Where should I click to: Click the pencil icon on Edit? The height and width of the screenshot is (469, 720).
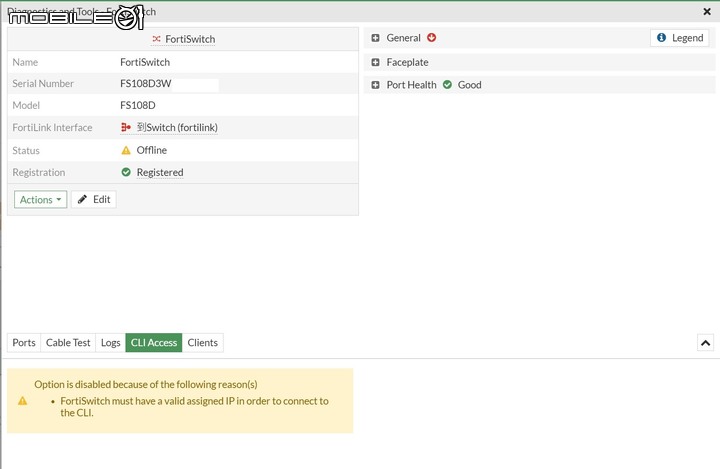point(82,199)
